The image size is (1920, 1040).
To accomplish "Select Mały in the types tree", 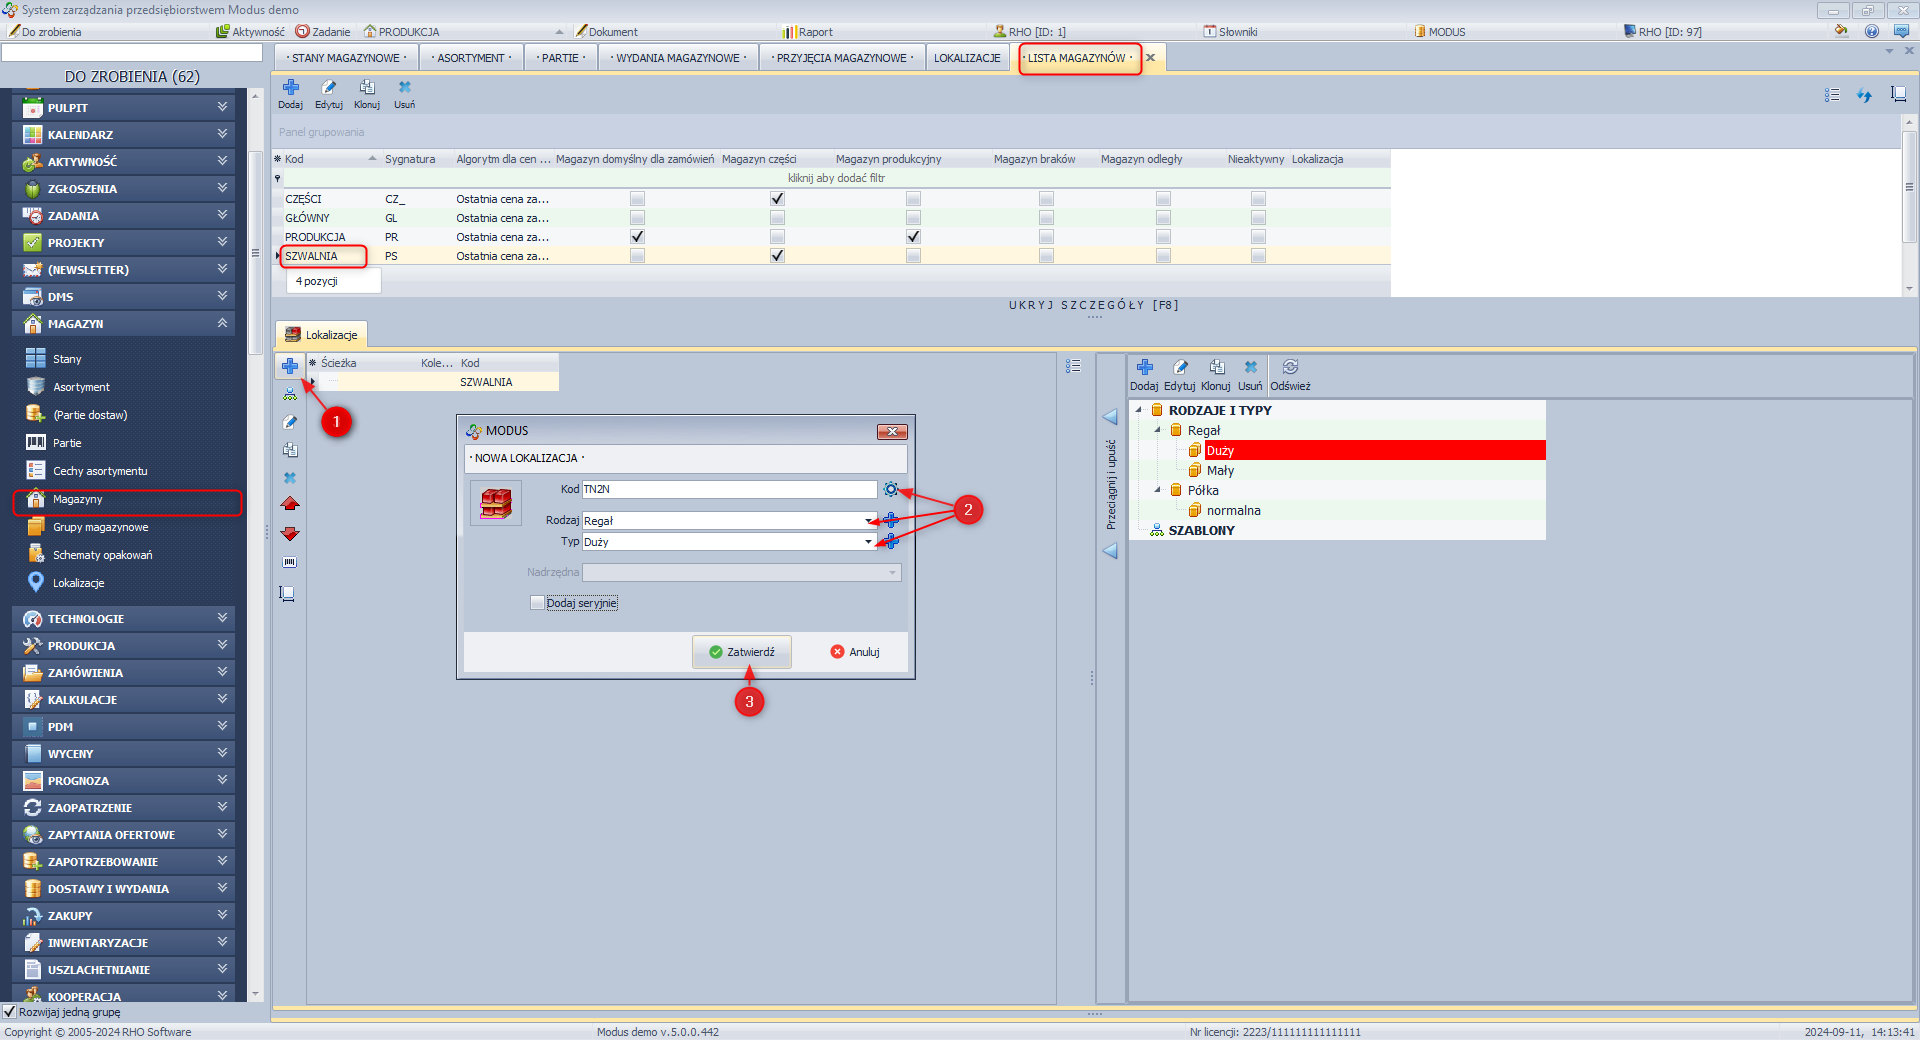I will 1220,471.
